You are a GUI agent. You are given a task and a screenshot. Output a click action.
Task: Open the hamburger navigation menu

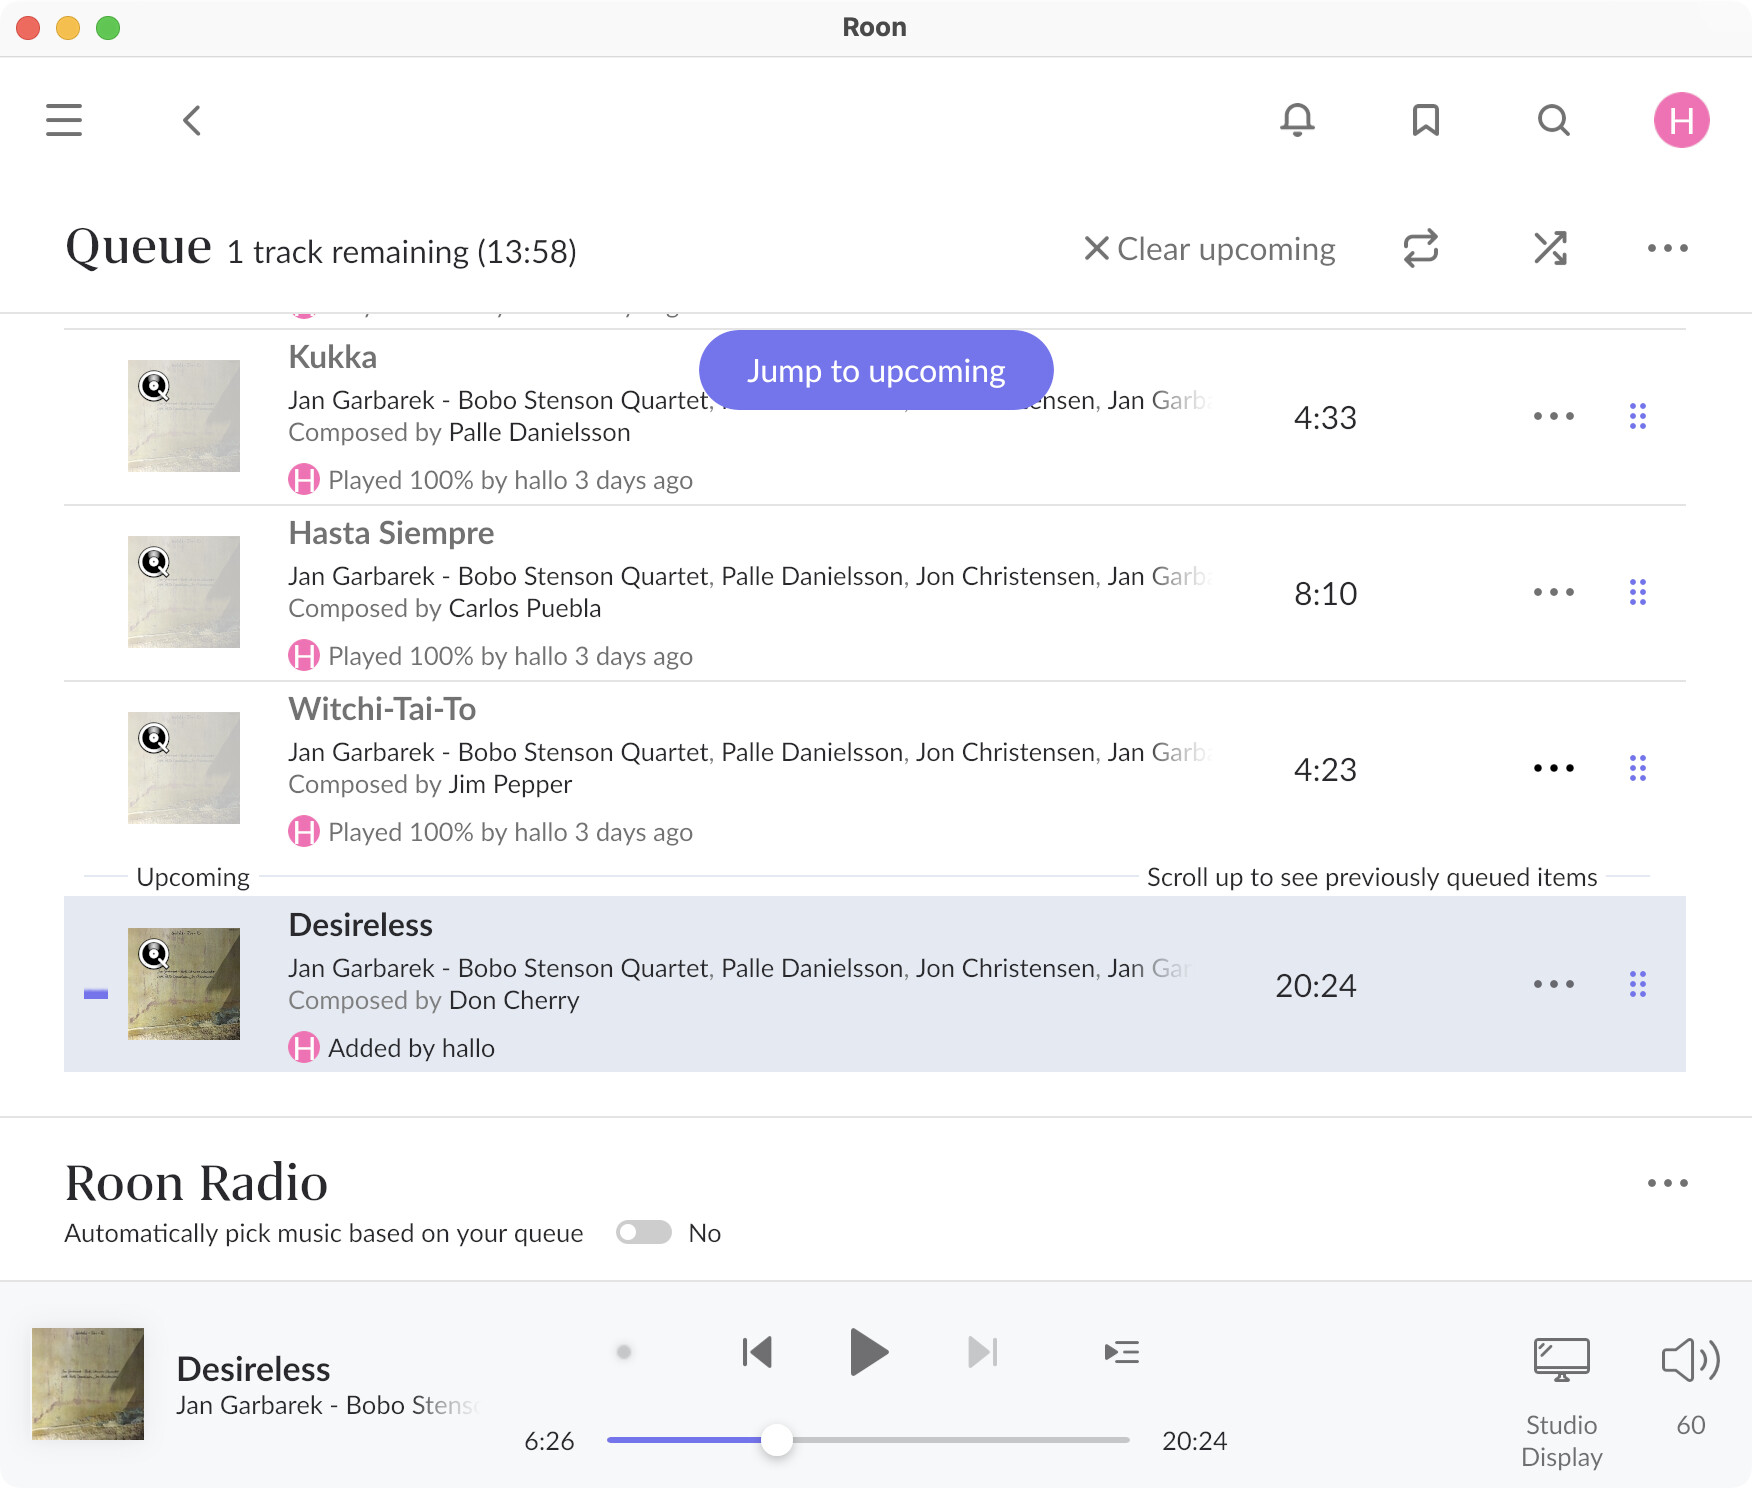click(x=64, y=120)
